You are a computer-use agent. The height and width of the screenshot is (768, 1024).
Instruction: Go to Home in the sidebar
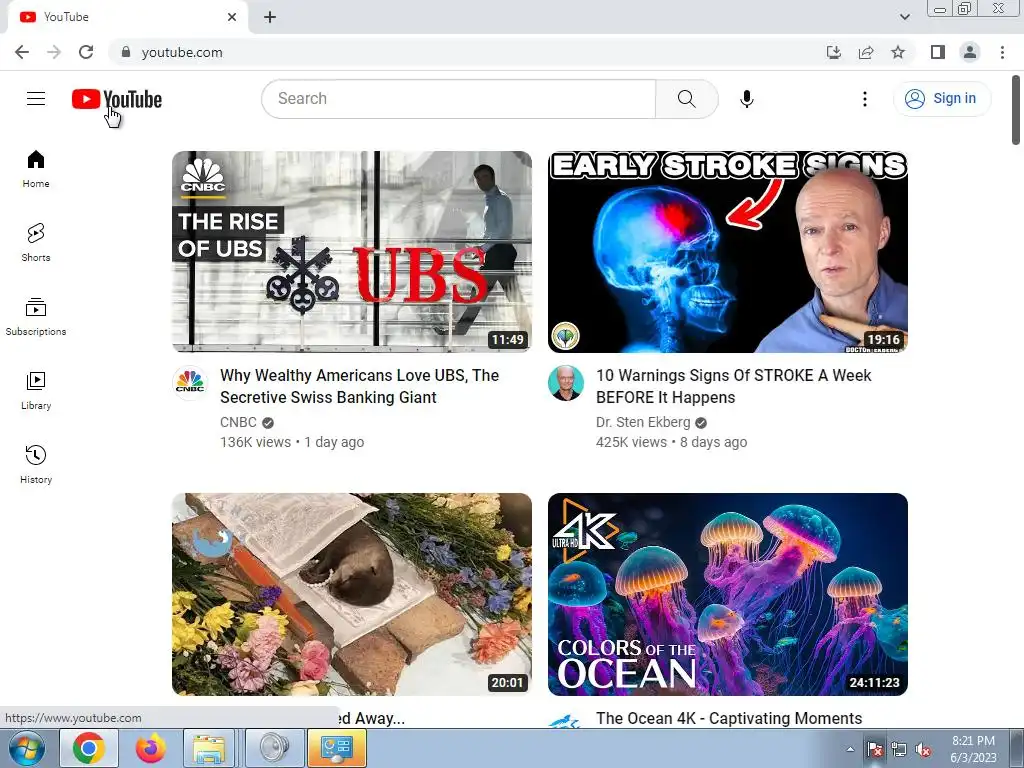(x=36, y=168)
